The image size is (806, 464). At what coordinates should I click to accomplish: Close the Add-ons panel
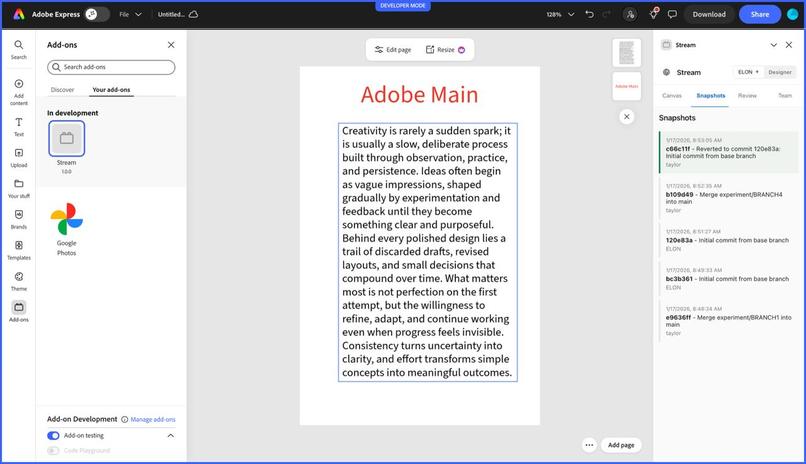point(171,45)
